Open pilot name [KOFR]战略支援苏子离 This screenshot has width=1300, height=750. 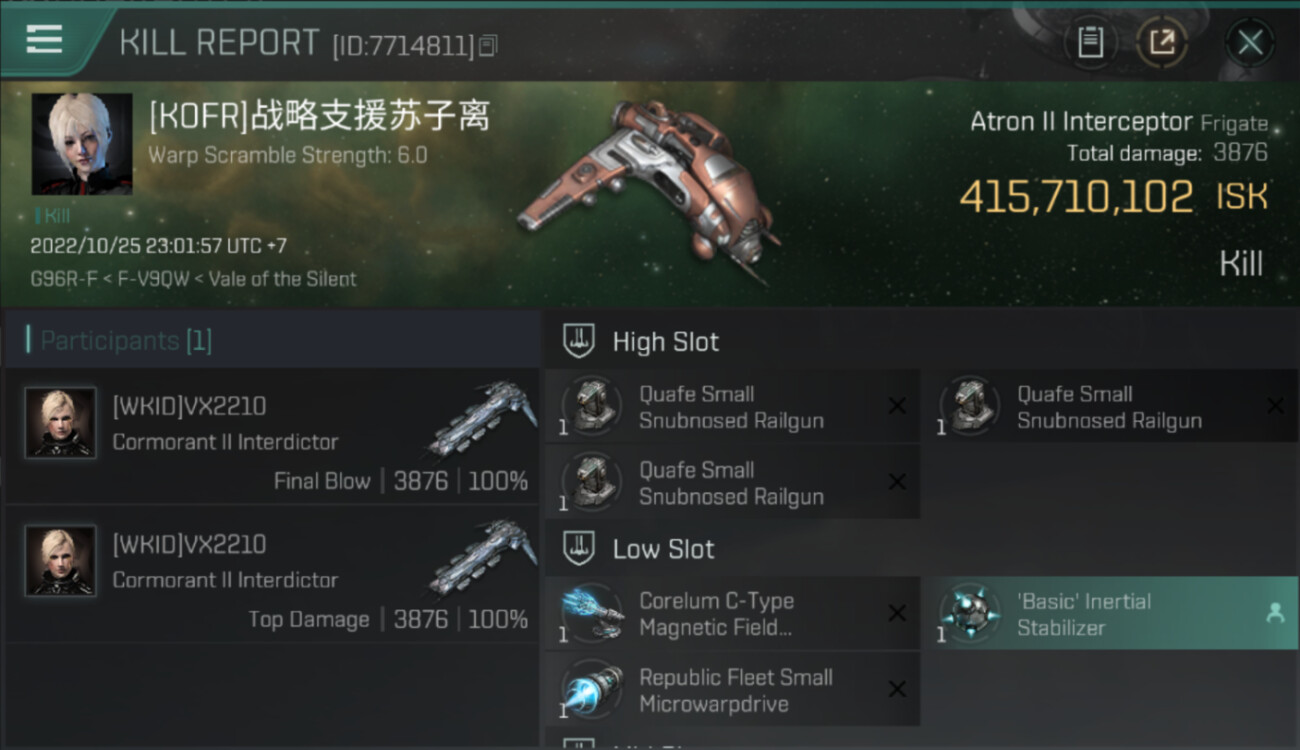[x=319, y=117]
